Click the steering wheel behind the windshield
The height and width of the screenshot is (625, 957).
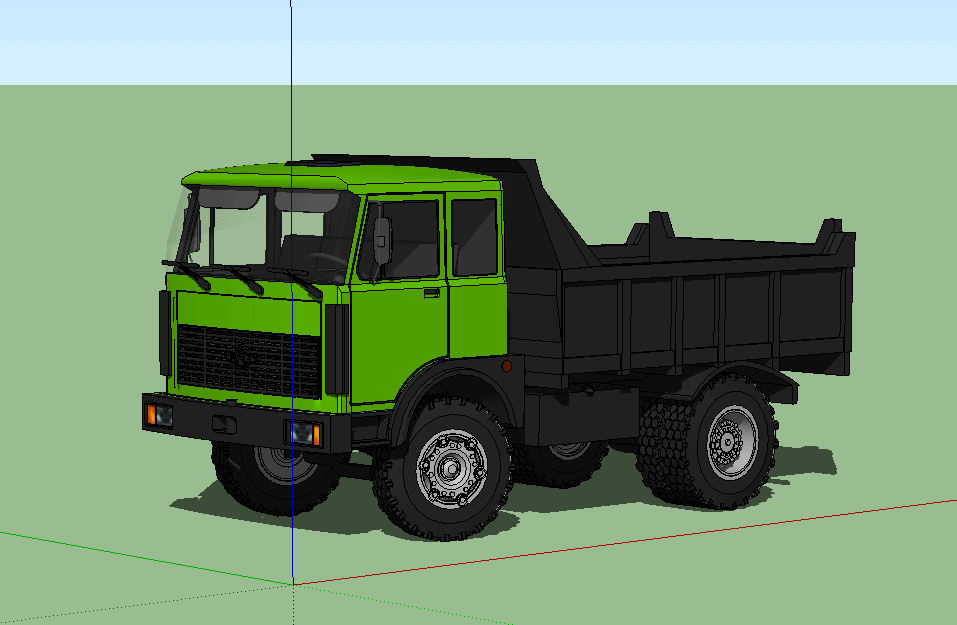327,263
